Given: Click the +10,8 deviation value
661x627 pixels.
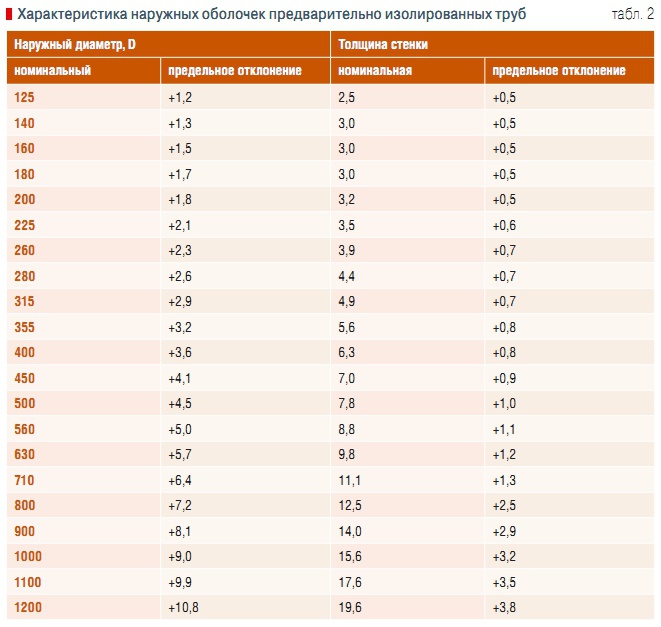Looking at the screenshot, I should pos(183,608).
